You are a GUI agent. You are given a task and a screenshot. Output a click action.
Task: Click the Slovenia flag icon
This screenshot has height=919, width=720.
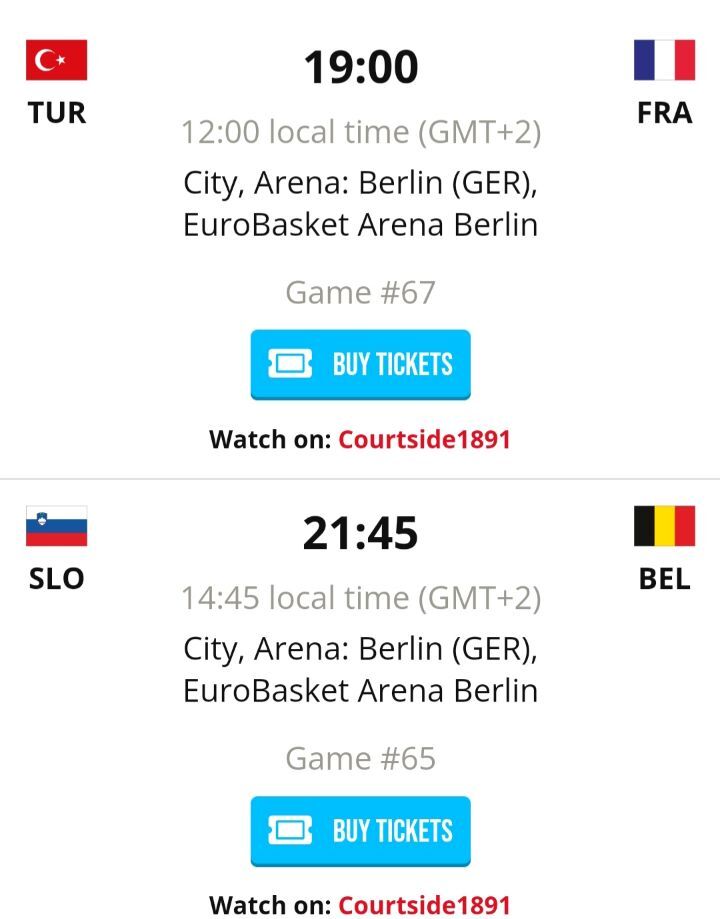pyautogui.click(x=56, y=526)
